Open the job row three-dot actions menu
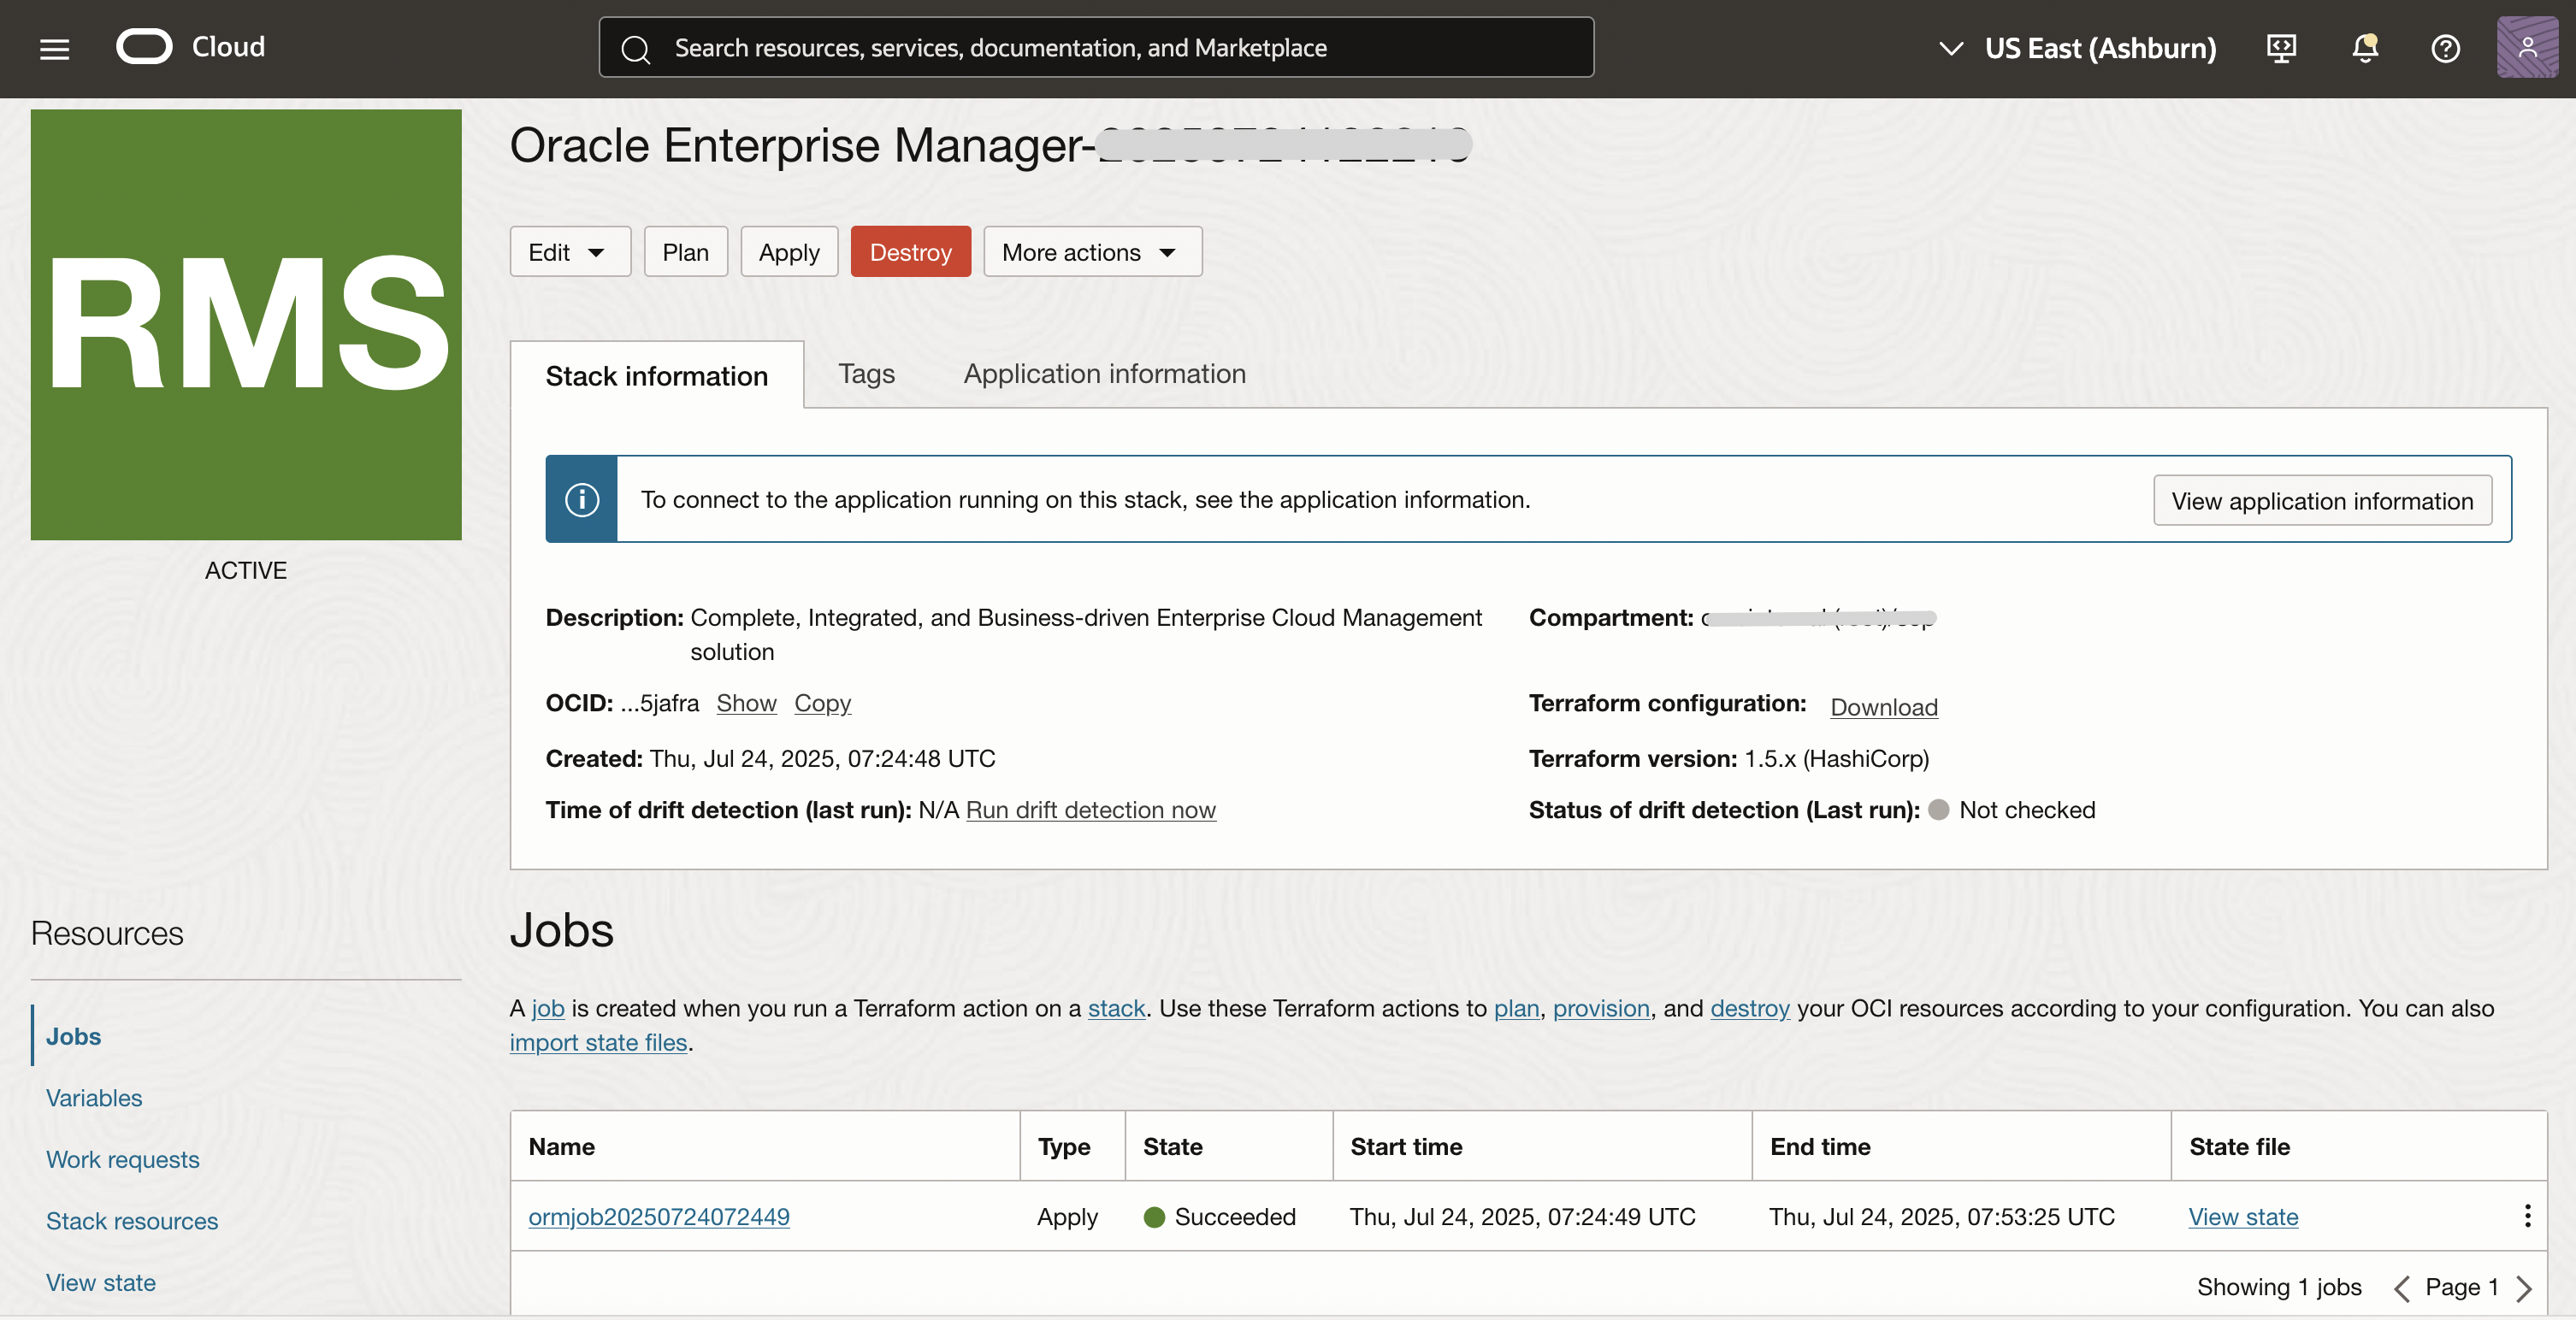The height and width of the screenshot is (1320, 2576). point(2527,1216)
